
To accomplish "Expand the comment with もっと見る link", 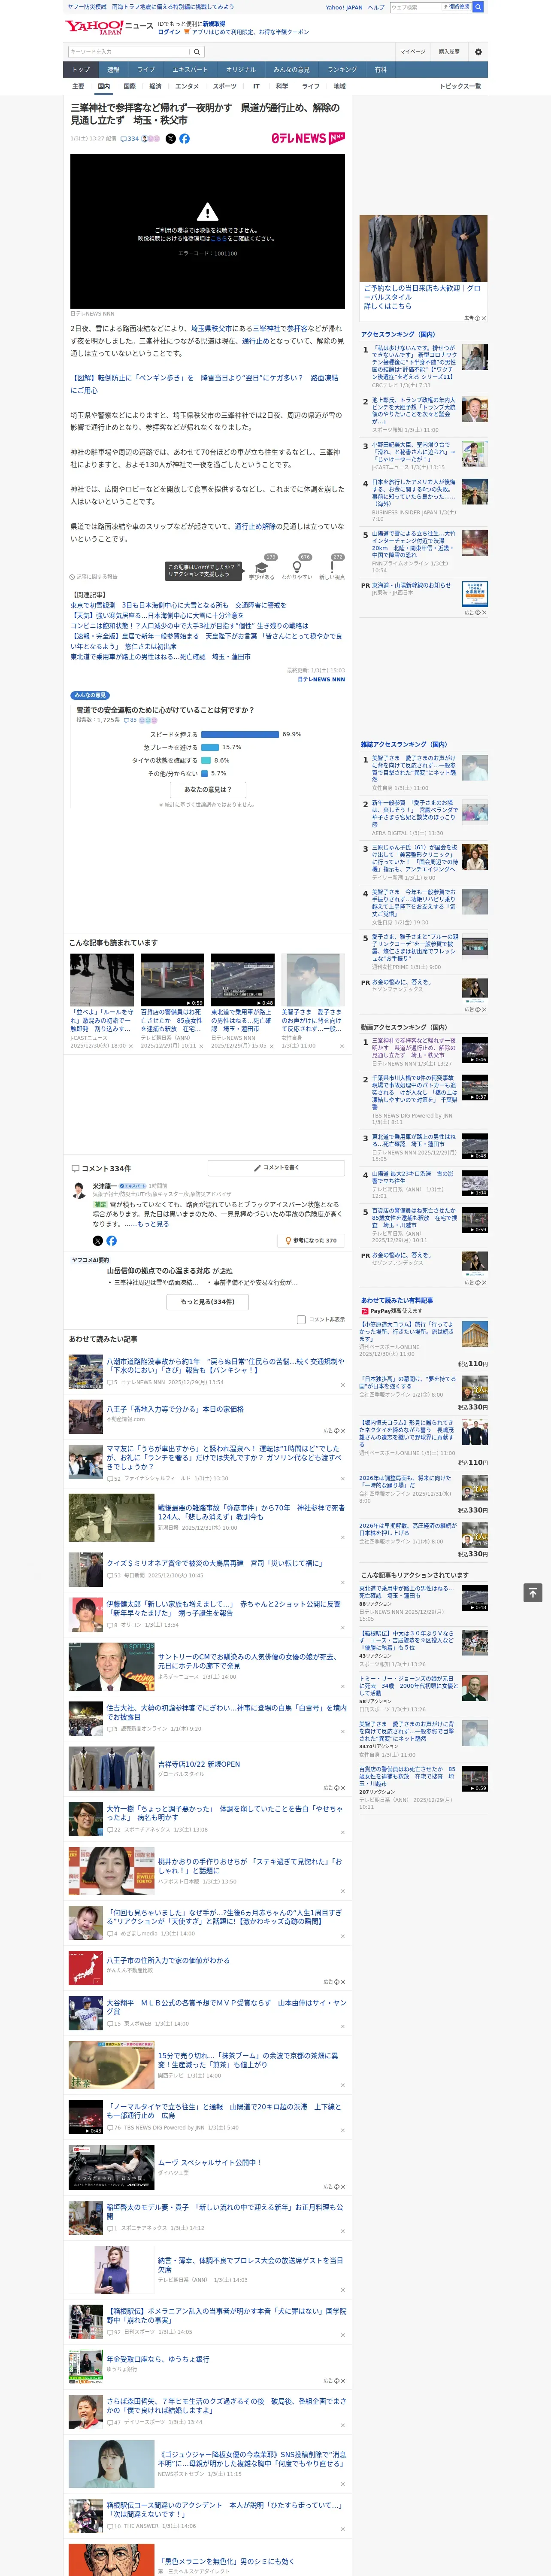I will point(153,1223).
